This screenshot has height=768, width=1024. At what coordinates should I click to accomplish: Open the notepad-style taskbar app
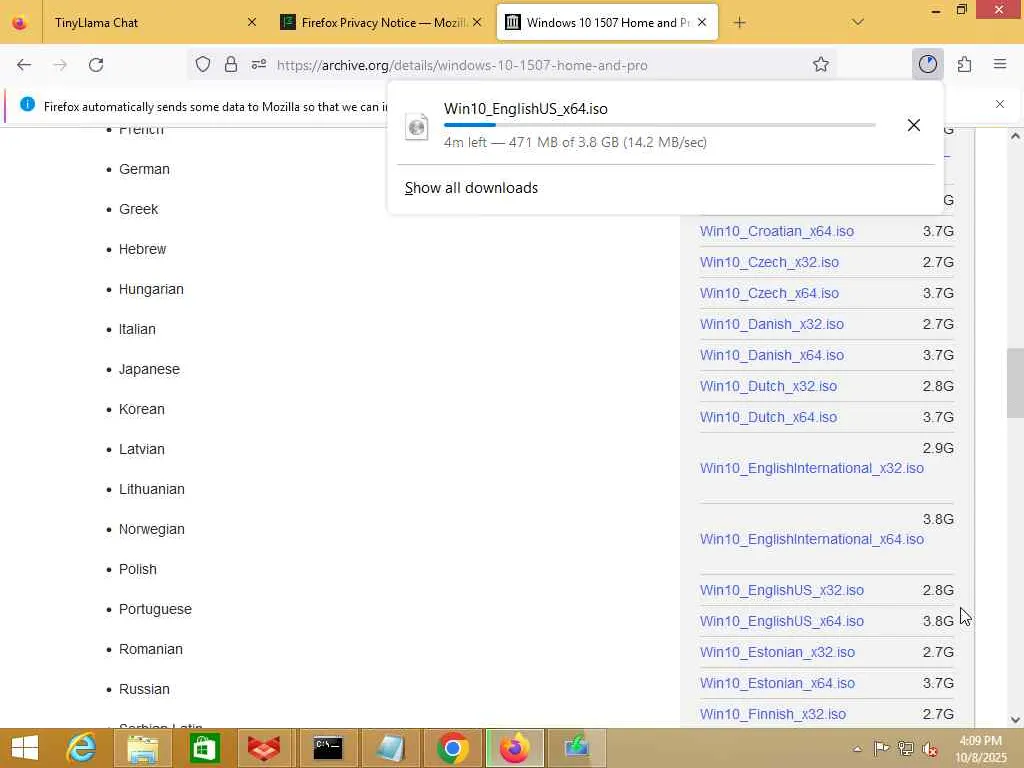pyautogui.click(x=390, y=748)
